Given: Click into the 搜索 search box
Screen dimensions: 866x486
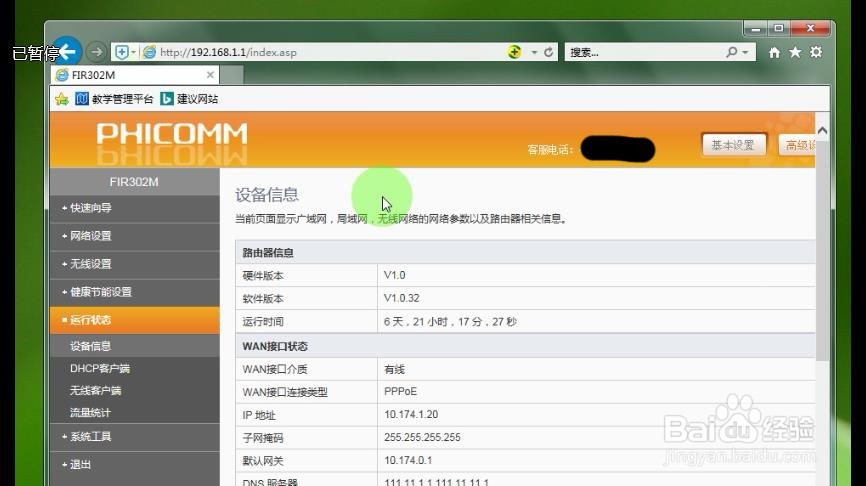Looking at the screenshot, I should click(643, 52).
